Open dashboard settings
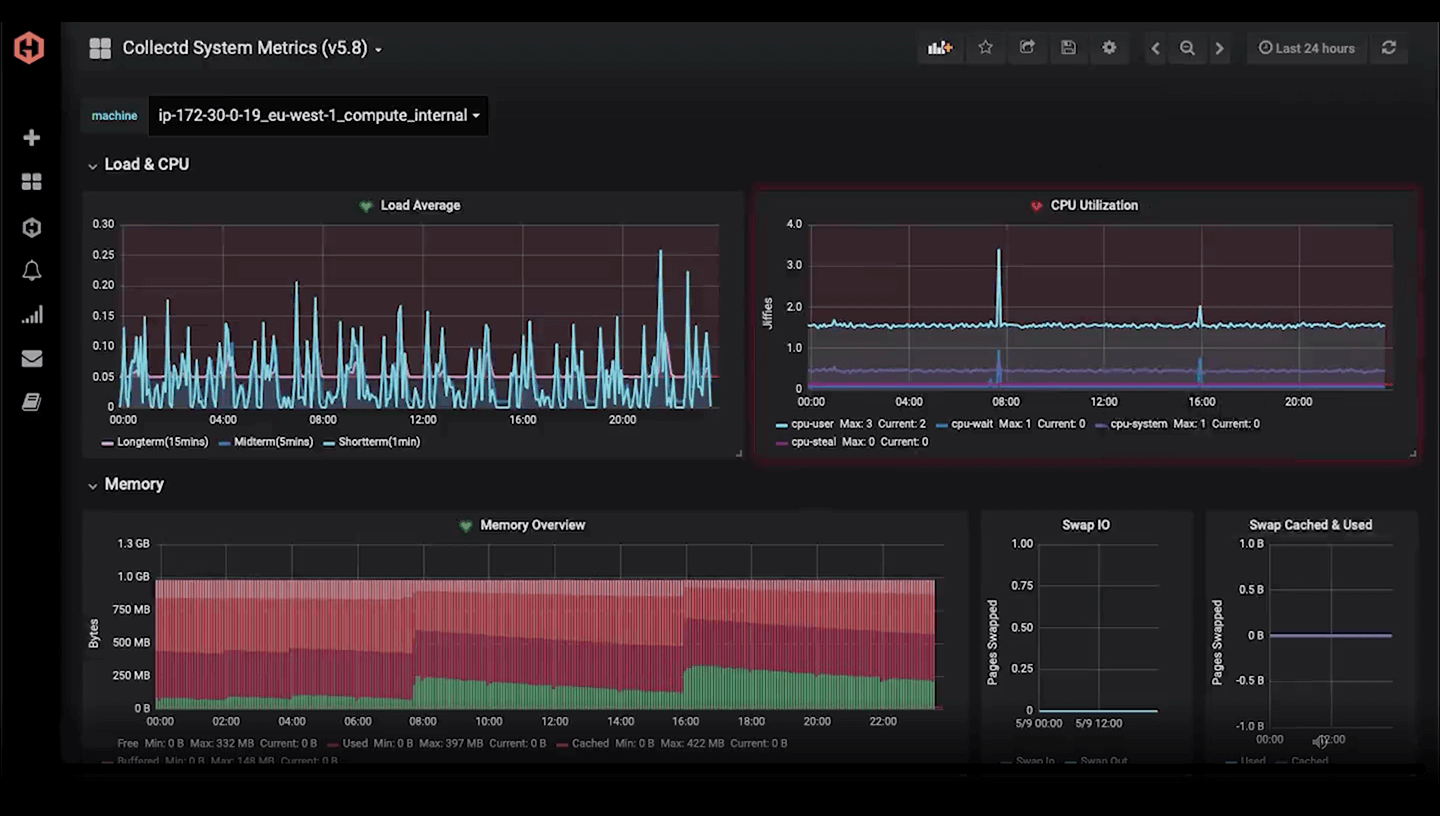The width and height of the screenshot is (1440, 816). (x=1109, y=47)
